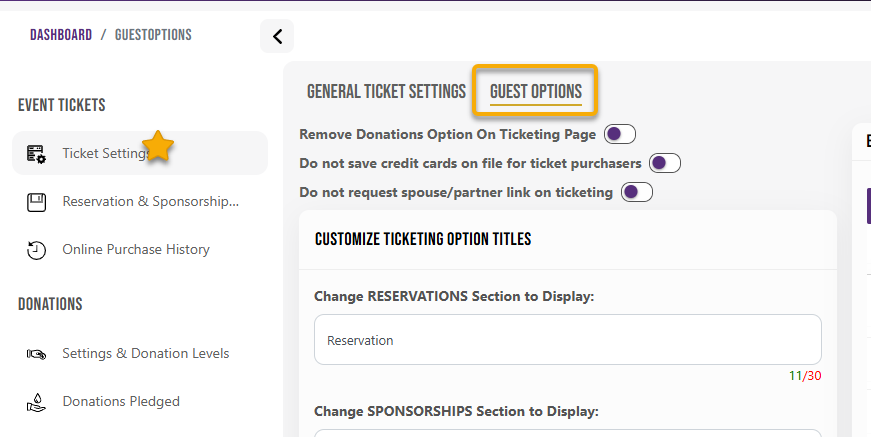The width and height of the screenshot is (871, 437).
Task: Click the Reservation & Sponsorship save icon
Action: pos(36,202)
